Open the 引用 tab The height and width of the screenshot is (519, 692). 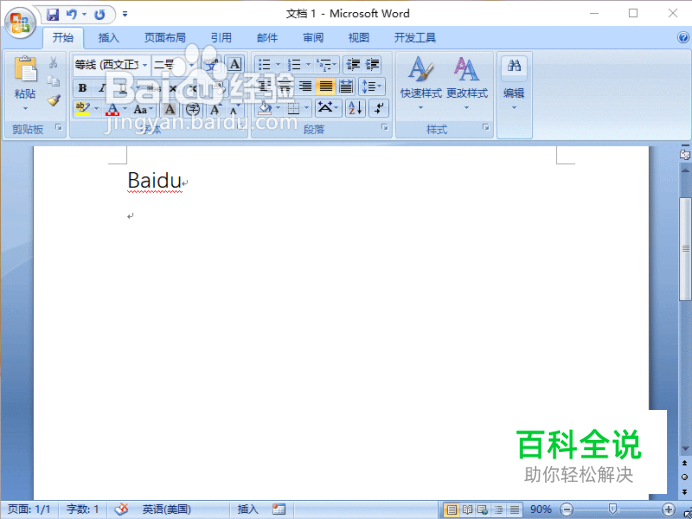click(x=221, y=38)
